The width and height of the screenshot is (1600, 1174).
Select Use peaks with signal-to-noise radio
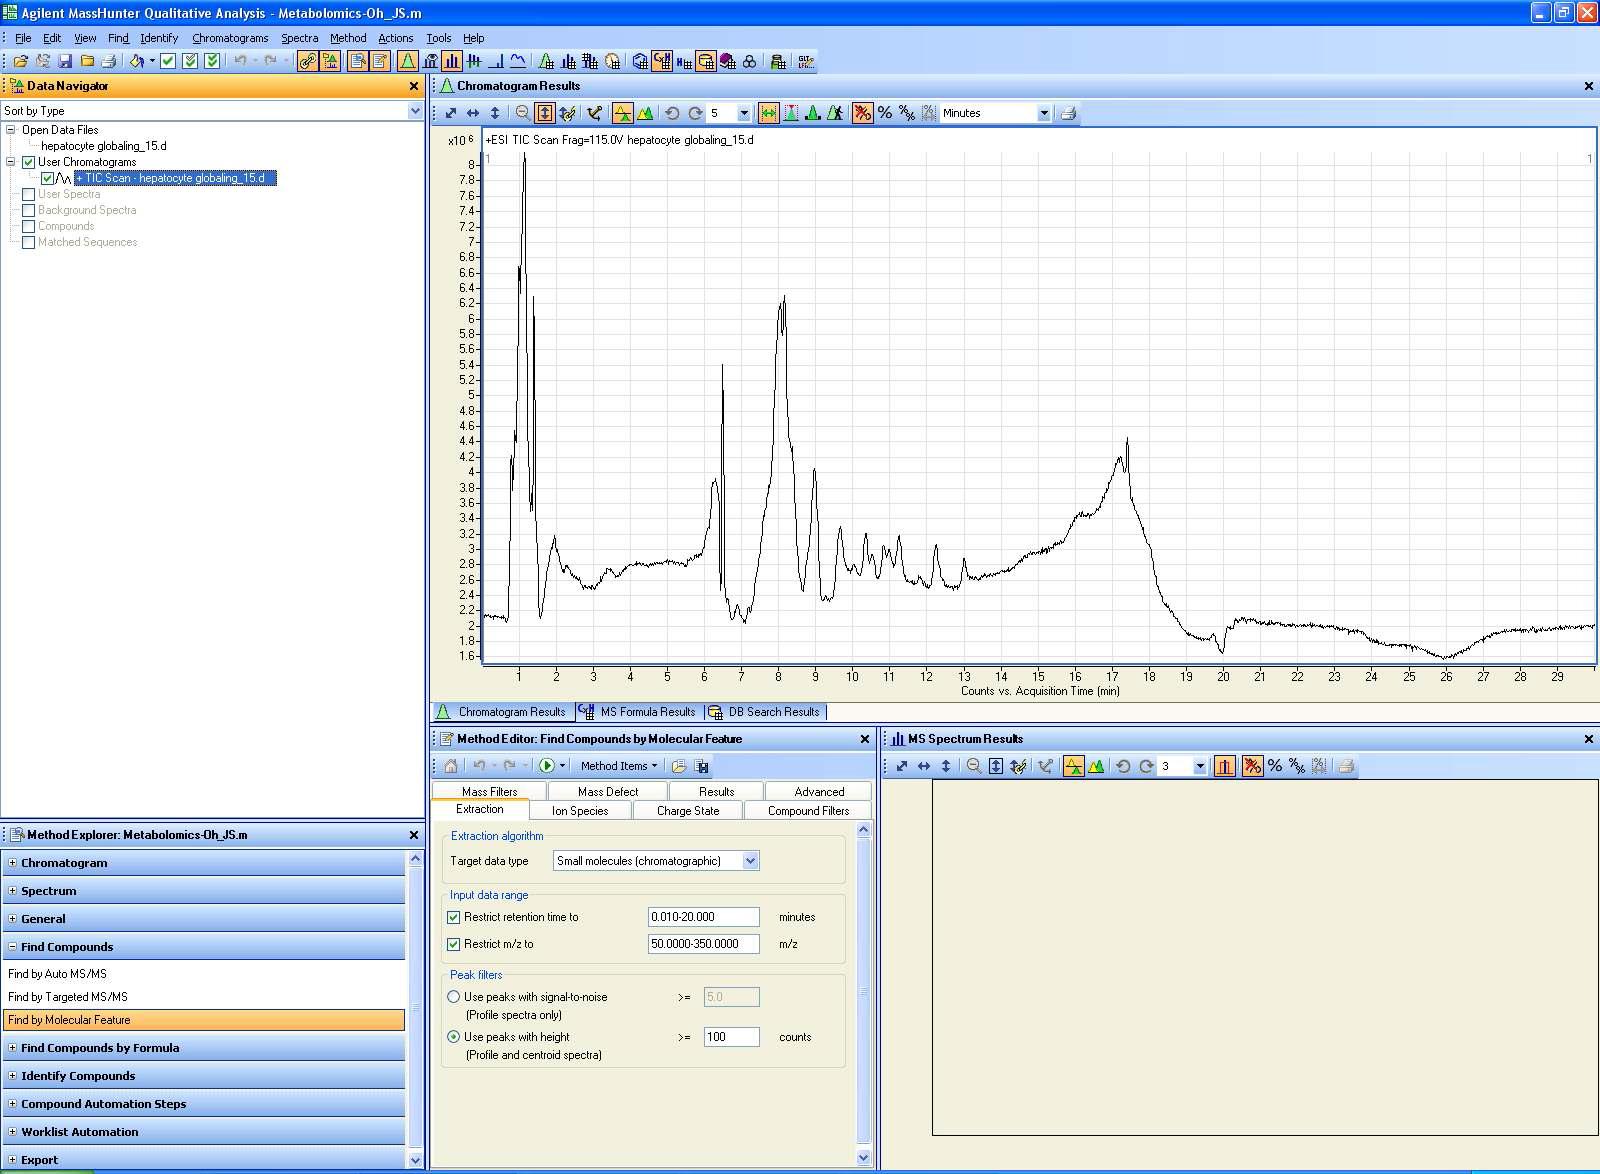pos(453,997)
